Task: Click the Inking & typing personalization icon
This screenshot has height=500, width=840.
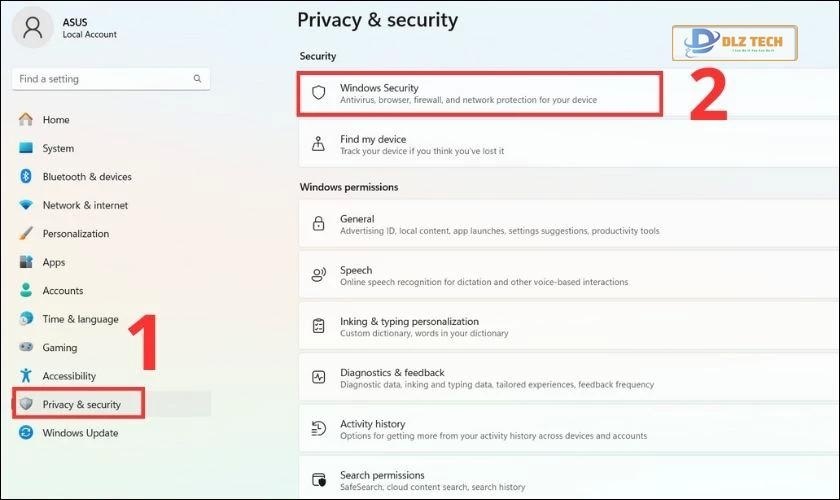Action: 319,326
